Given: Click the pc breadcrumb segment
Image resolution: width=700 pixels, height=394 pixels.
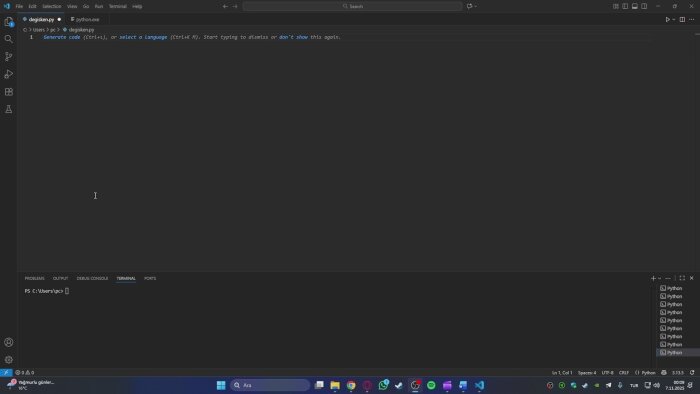Looking at the screenshot, I should point(53,30).
